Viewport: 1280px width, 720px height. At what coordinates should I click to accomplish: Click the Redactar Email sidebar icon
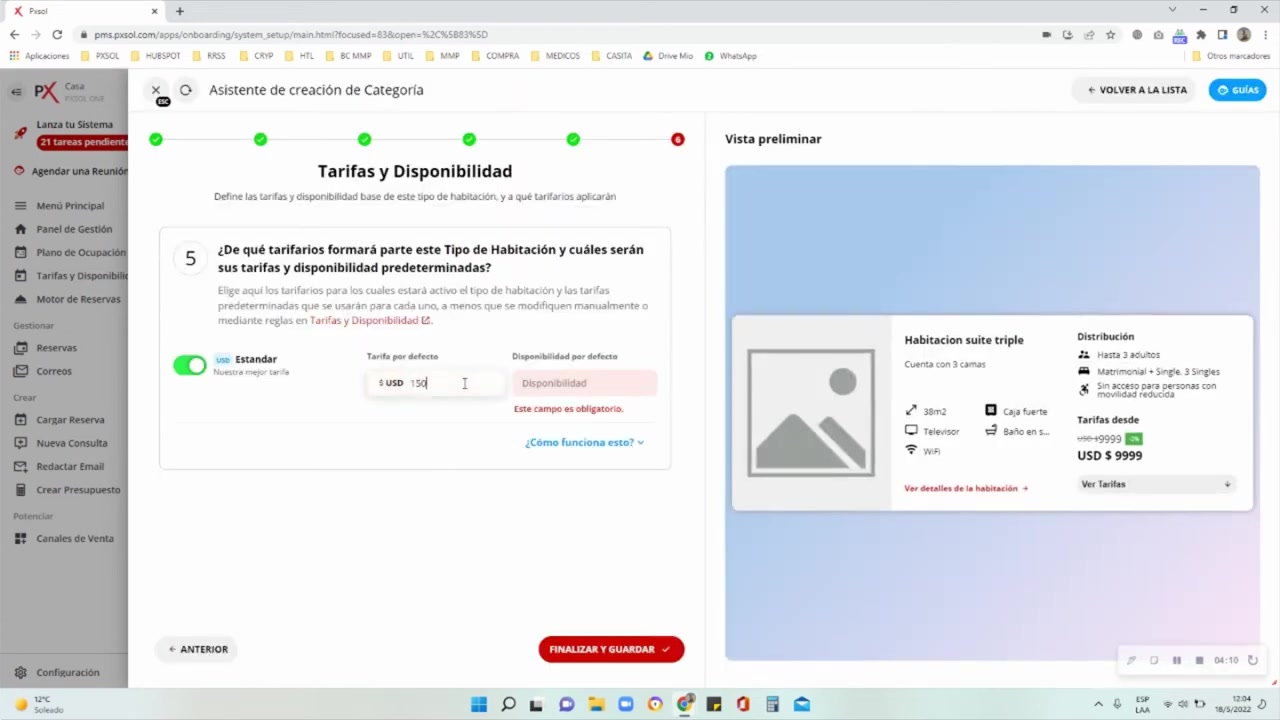(20, 466)
